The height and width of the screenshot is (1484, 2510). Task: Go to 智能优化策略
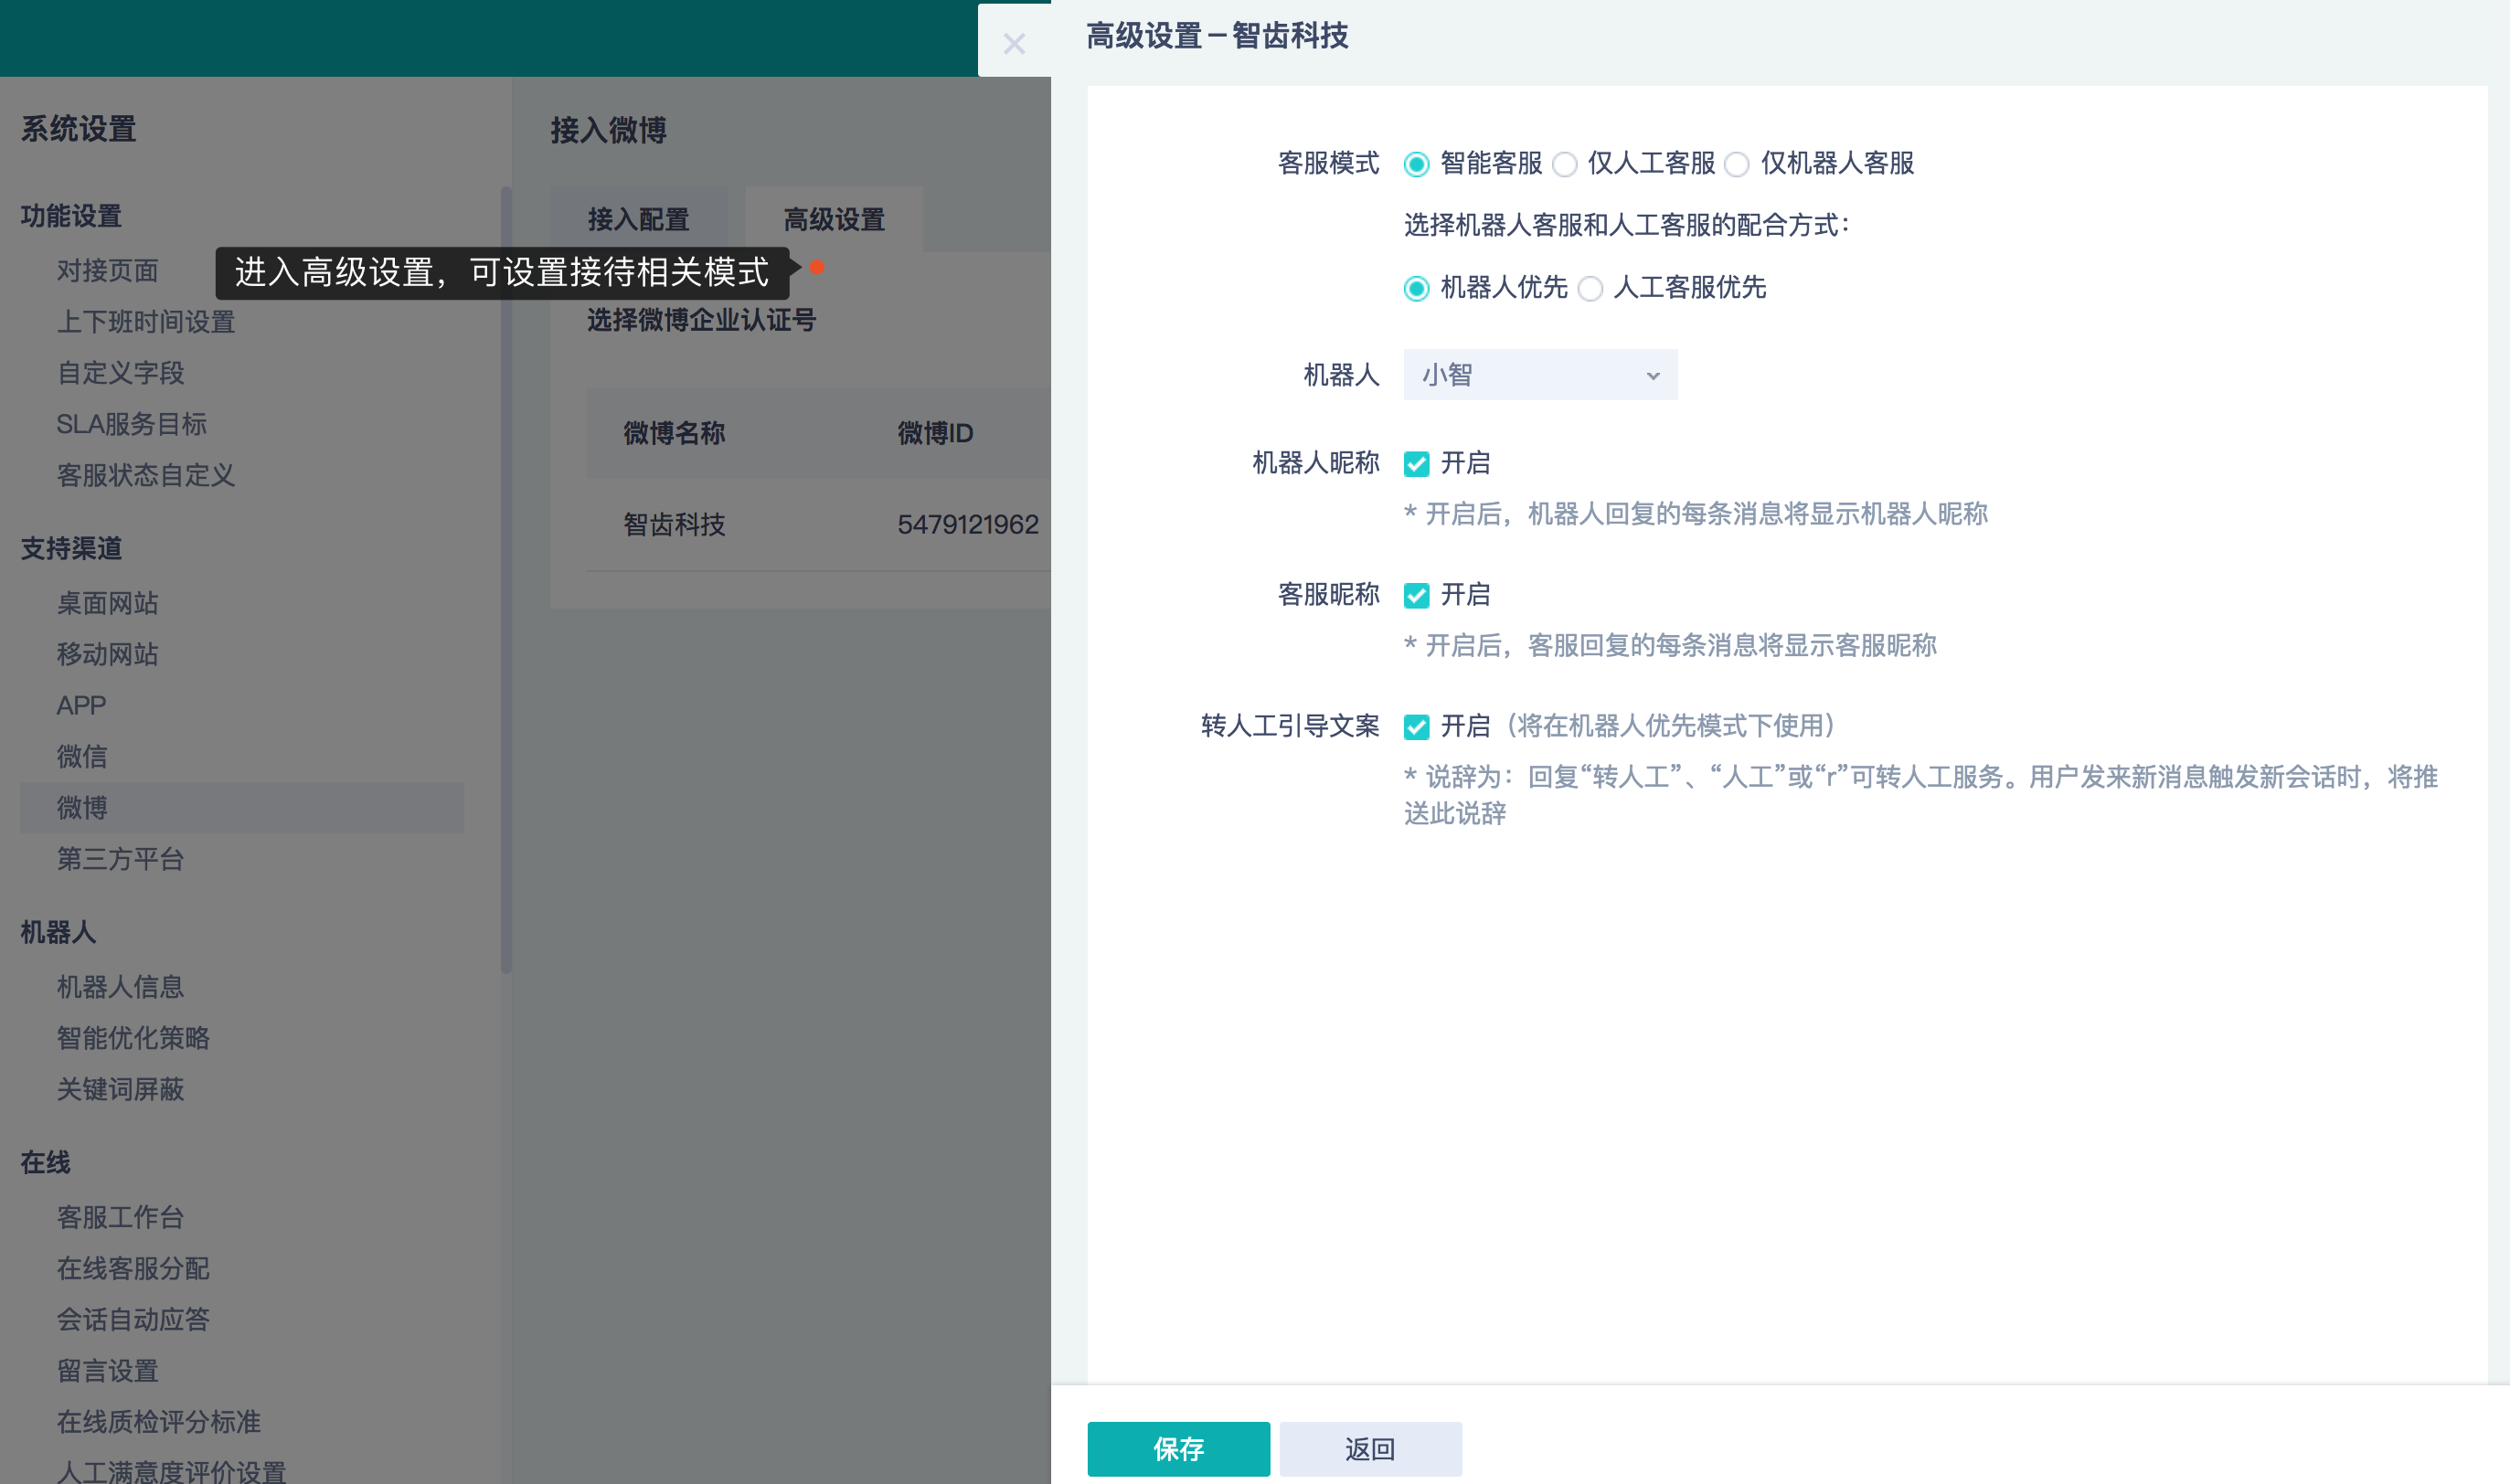(133, 1038)
